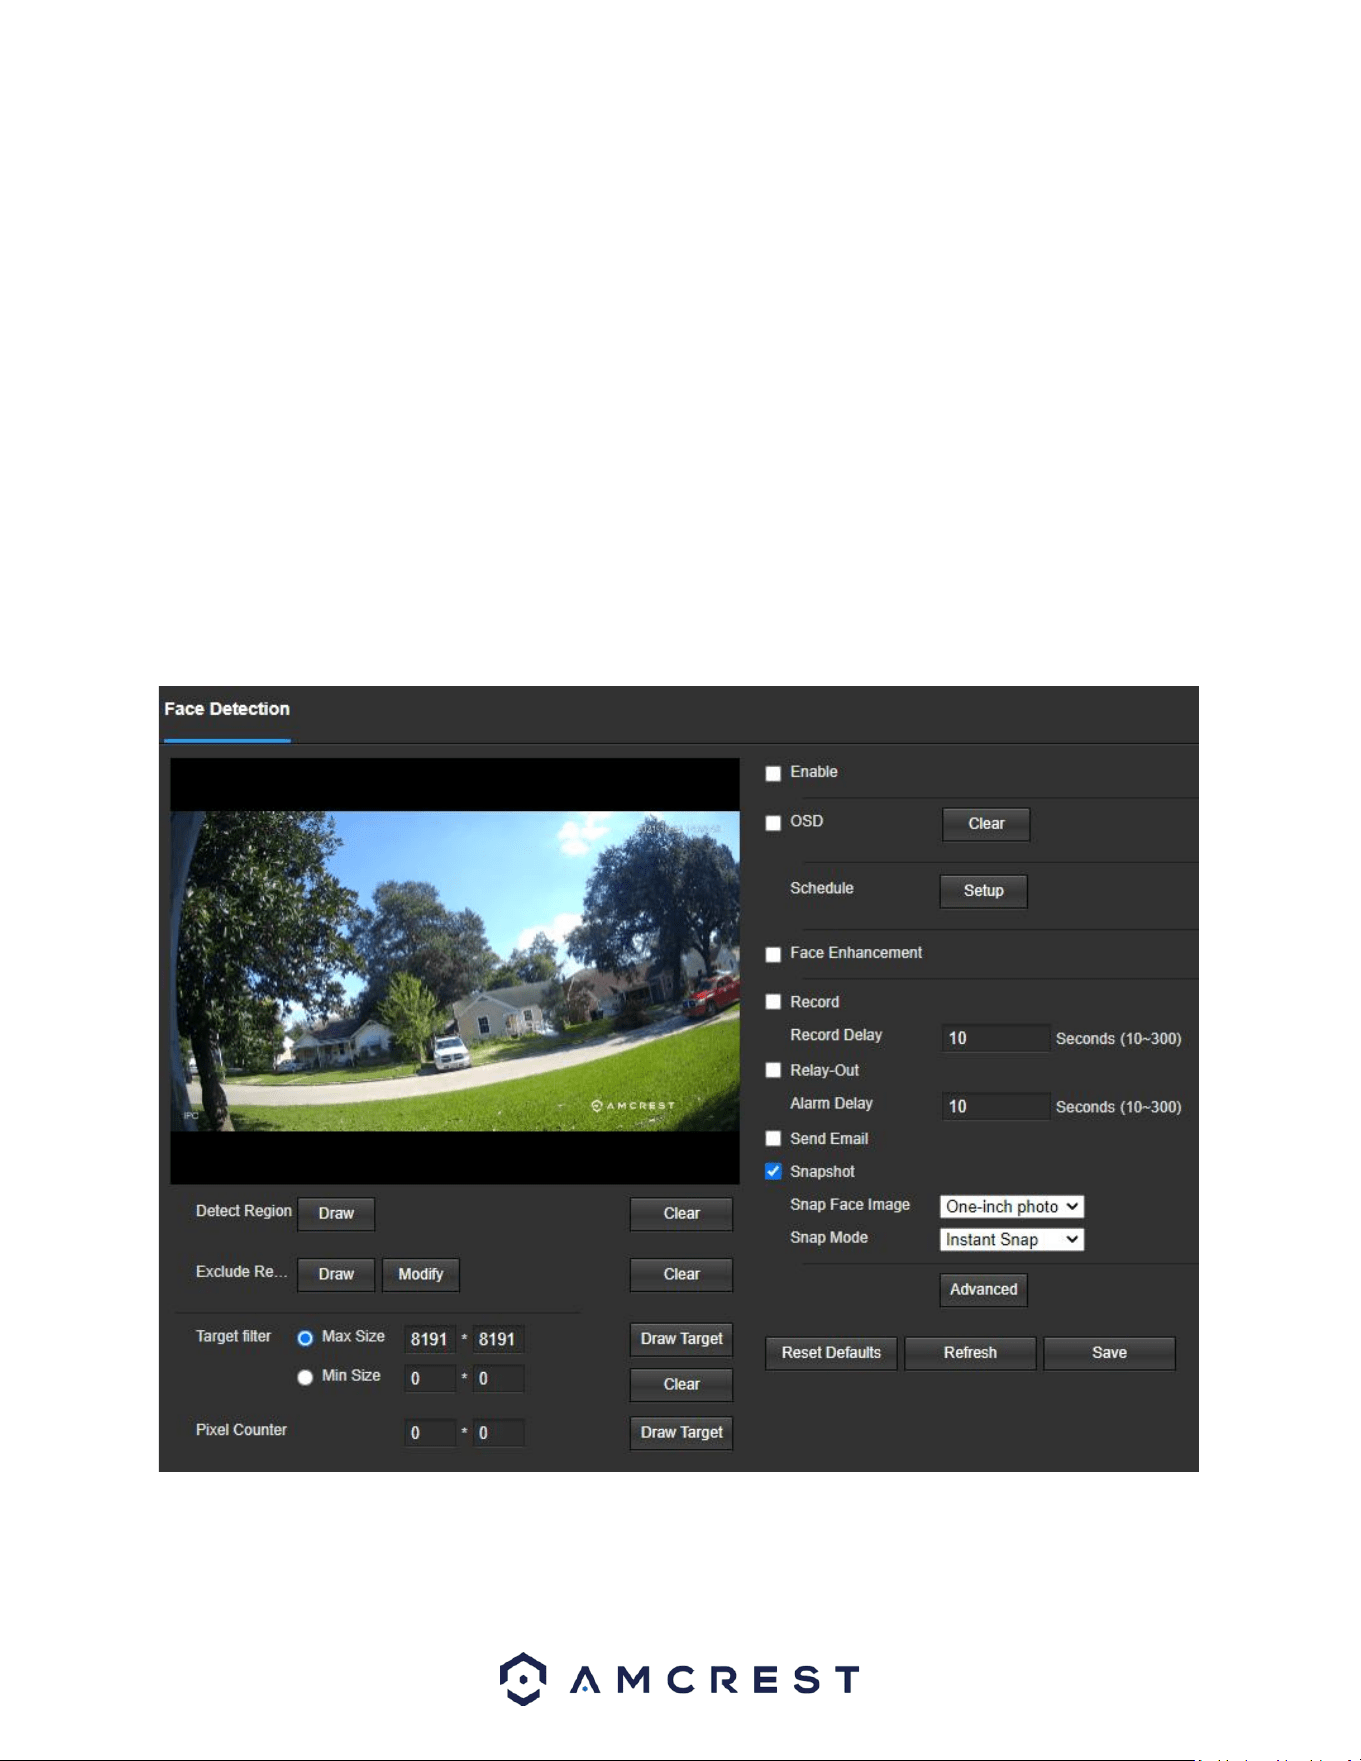Click the Amcrest logo at page bottom

point(679,1679)
